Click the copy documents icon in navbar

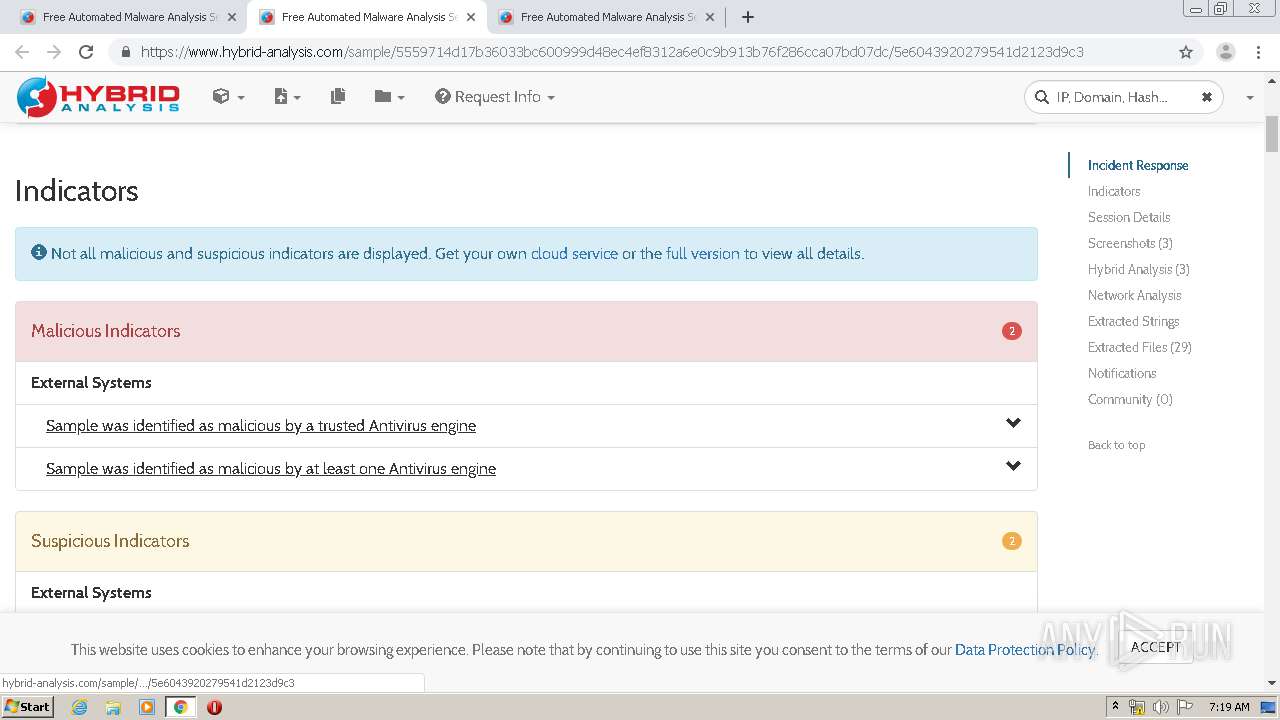pos(338,96)
